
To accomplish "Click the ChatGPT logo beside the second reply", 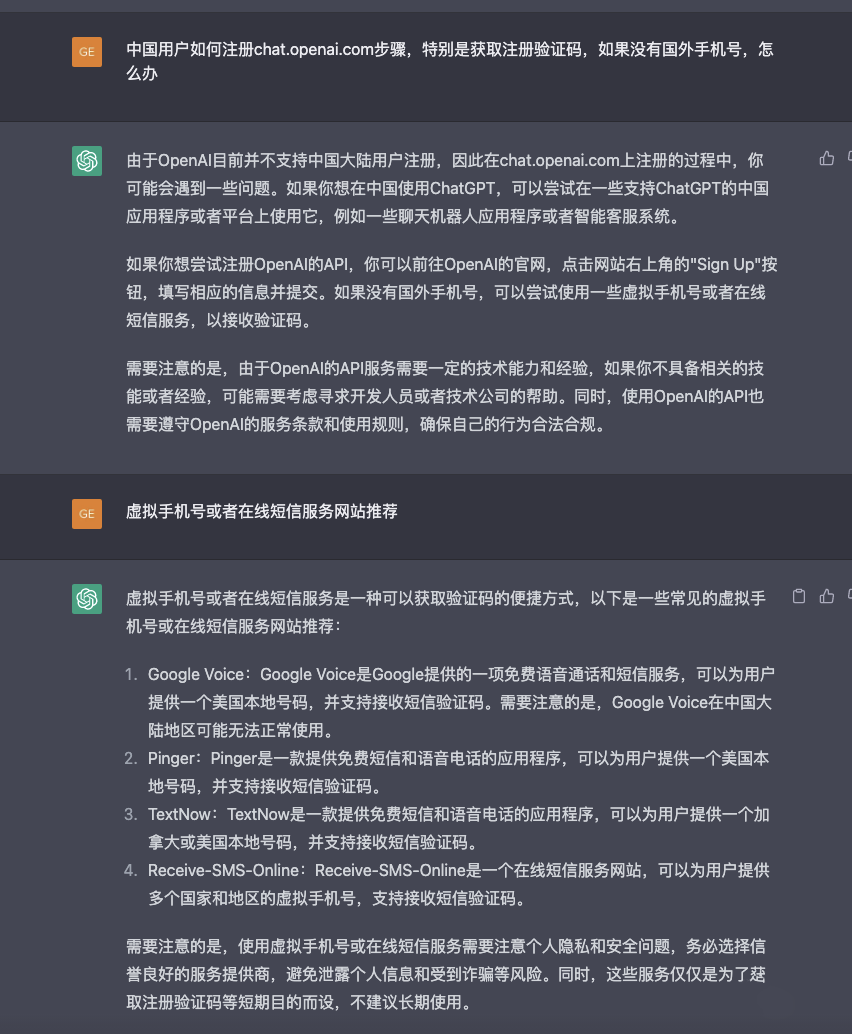I will coord(87,599).
